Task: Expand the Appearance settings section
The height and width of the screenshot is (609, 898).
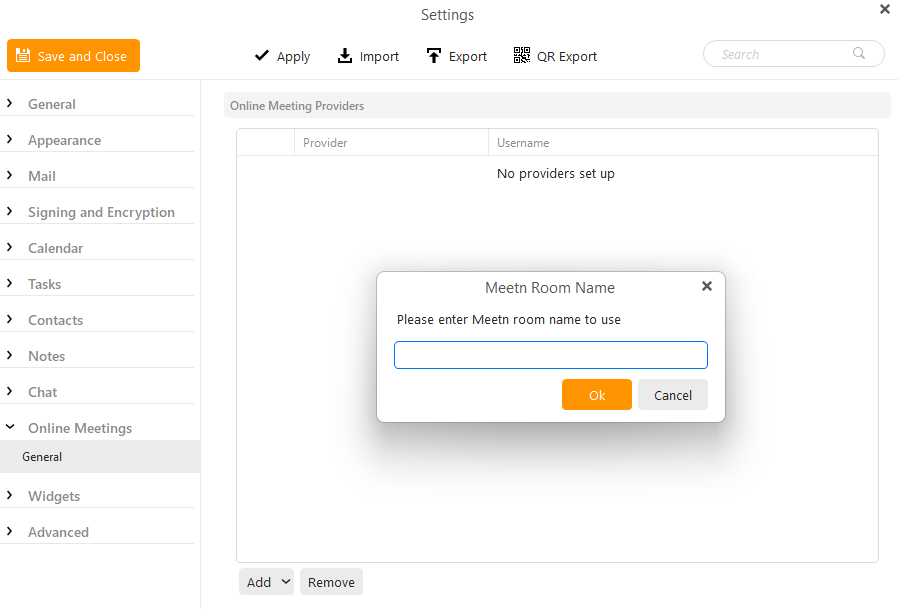Action: (x=9, y=139)
